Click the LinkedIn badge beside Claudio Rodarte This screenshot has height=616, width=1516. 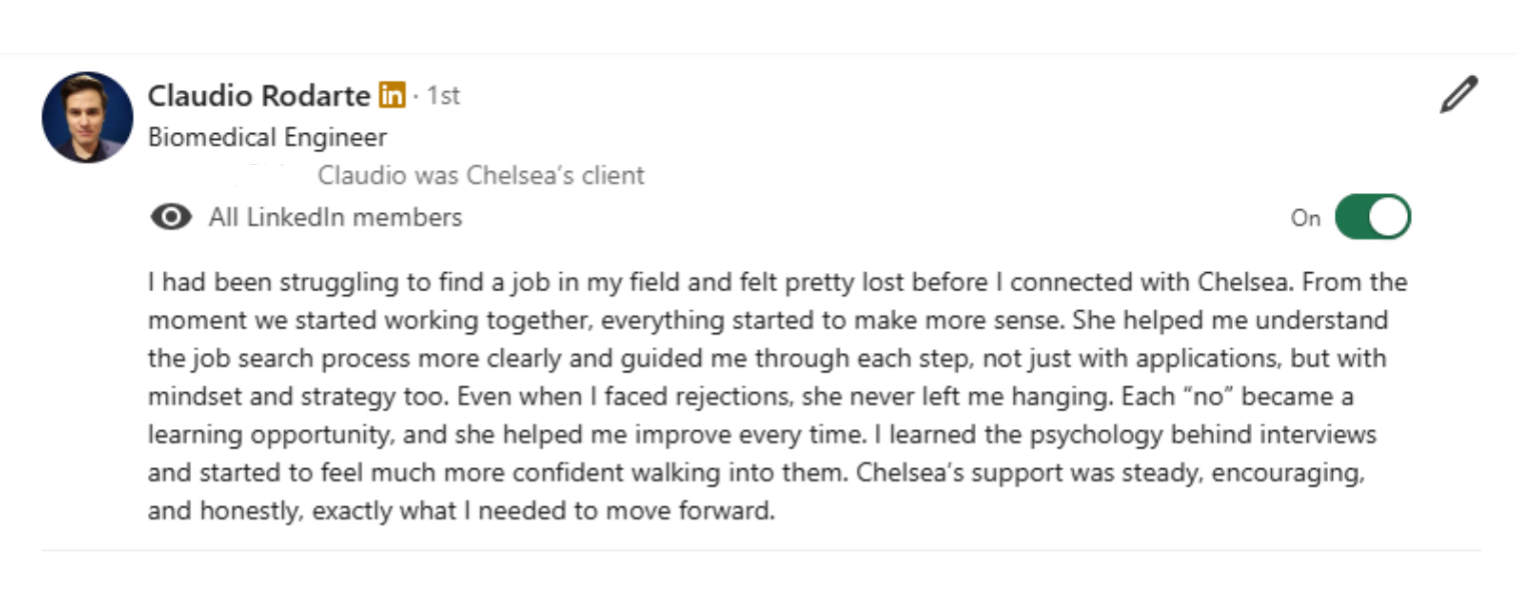[x=392, y=96]
